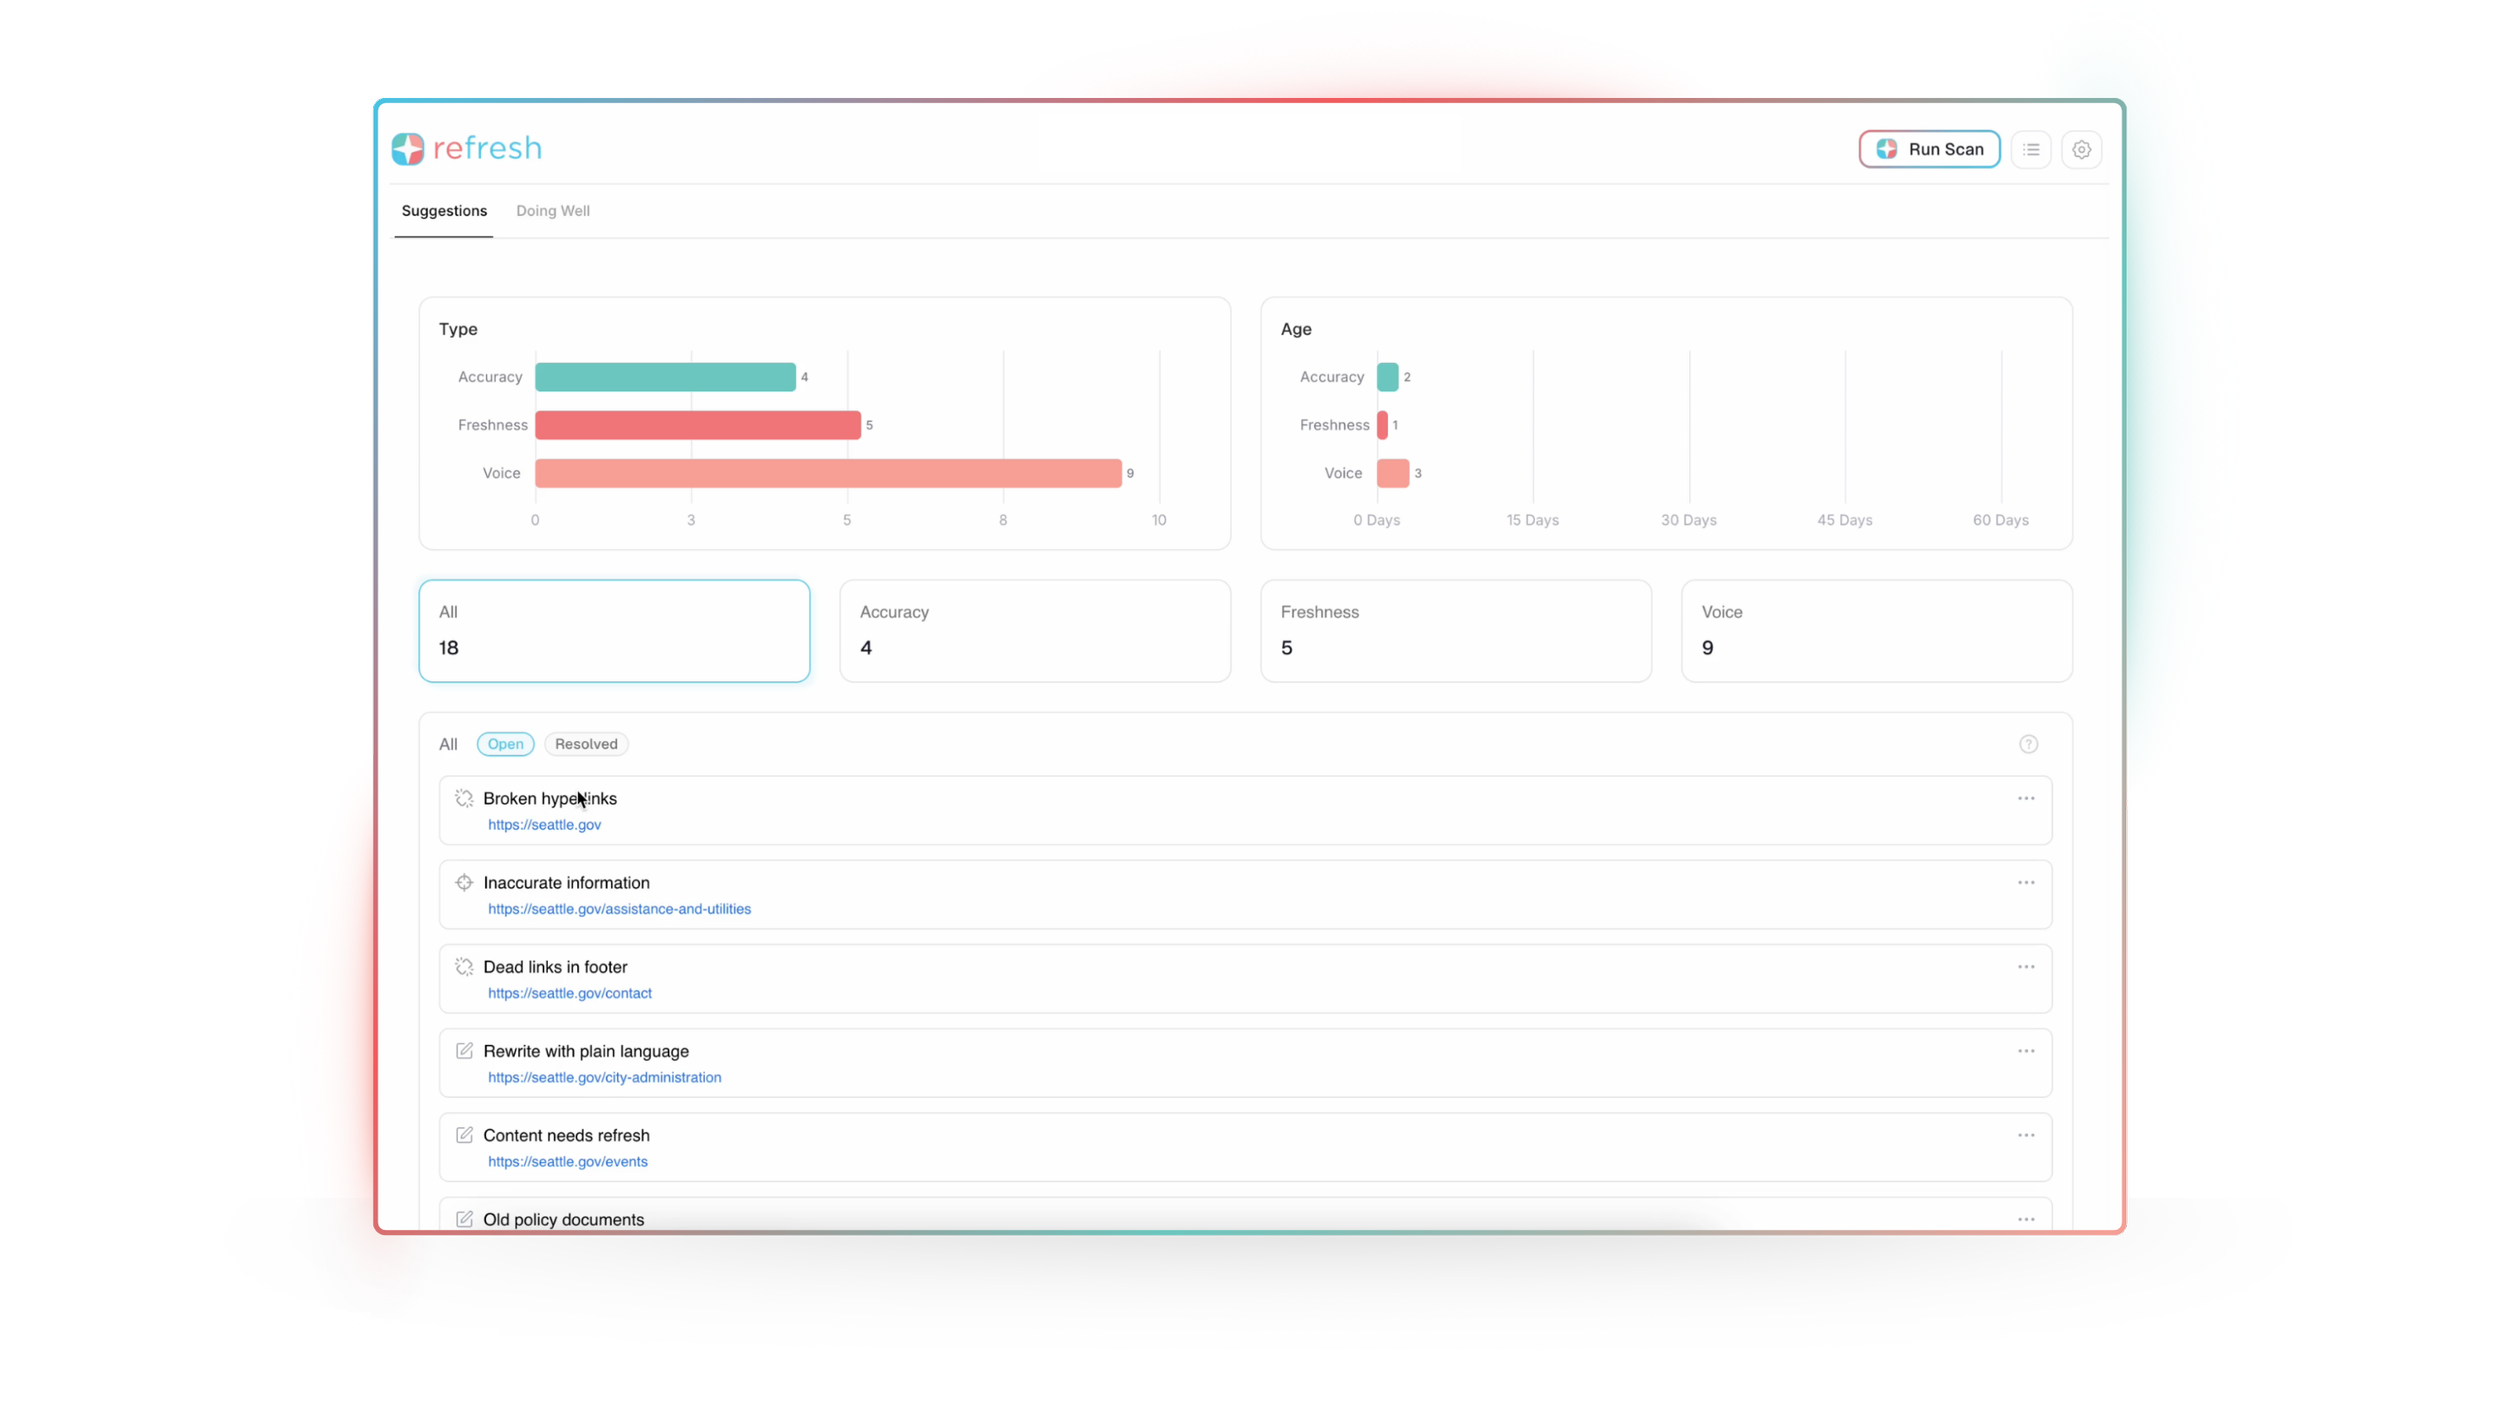Image resolution: width=2500 pixels, height=1406 pixels.
Task: Open settings gear icon
Action: click(2082, 150)
